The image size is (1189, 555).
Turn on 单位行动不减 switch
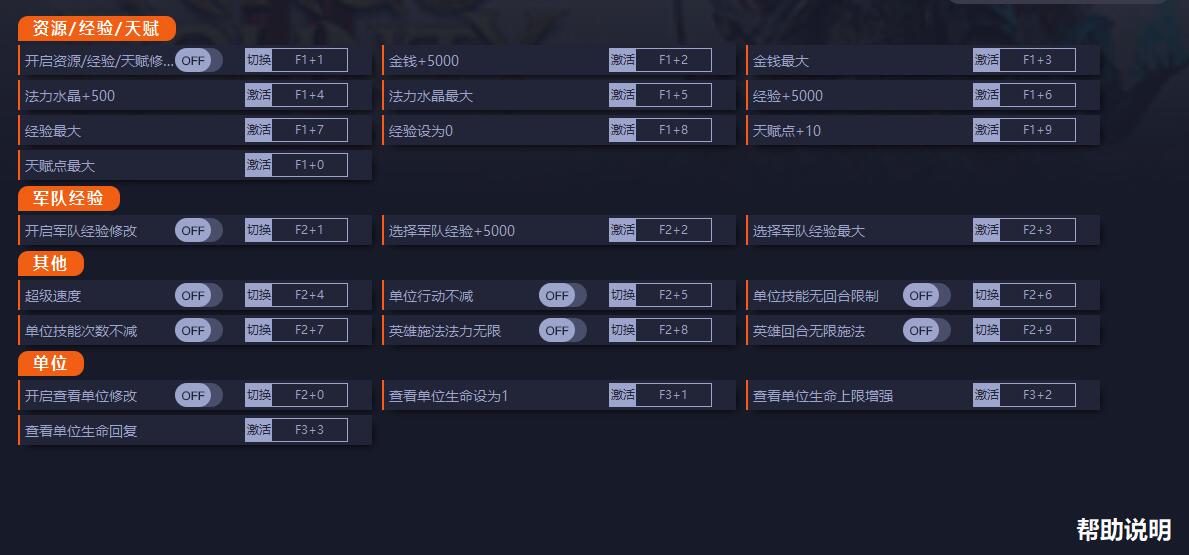563,296
